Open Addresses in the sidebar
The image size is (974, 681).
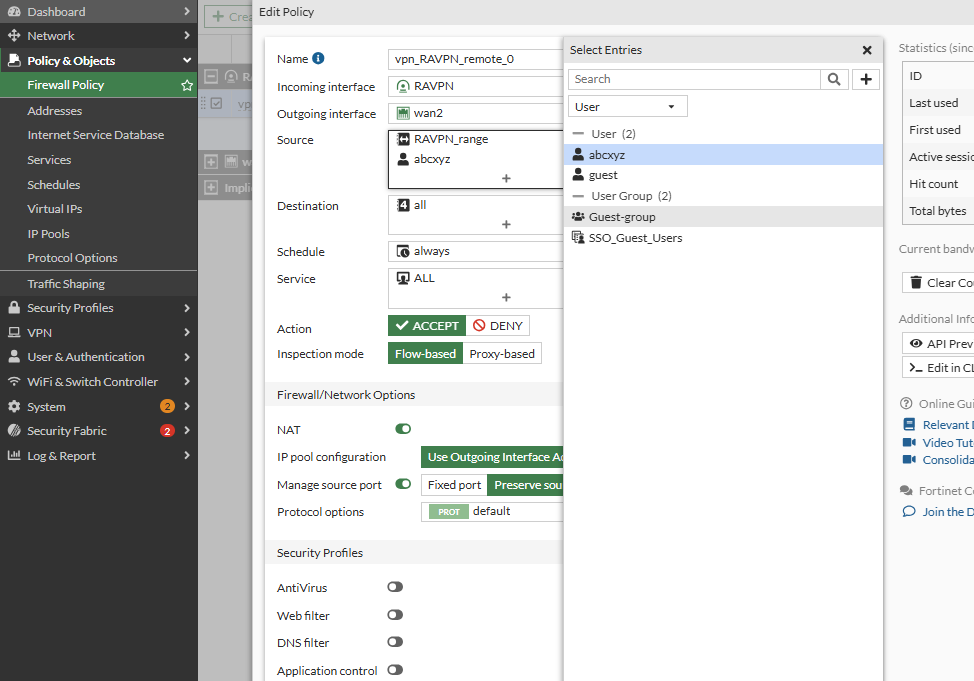point(55,111)
